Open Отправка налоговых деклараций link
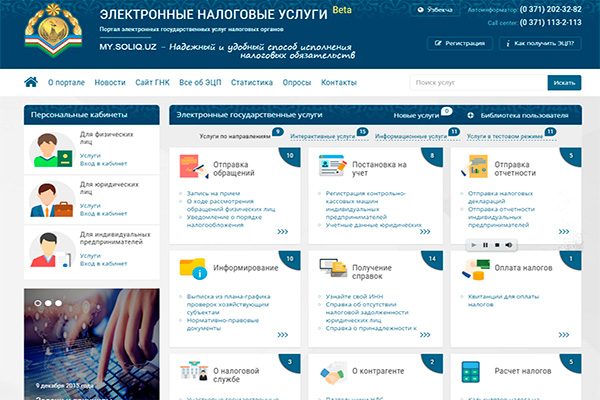Screen dimensions: 600x400 tap(500, 197)
